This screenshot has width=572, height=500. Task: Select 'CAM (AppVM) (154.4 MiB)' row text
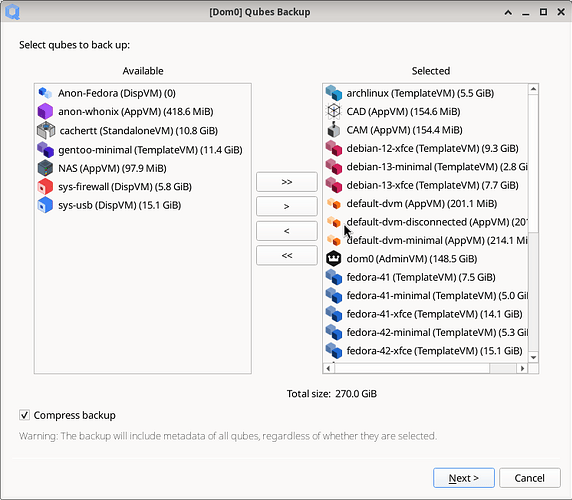(x=405, y=130)
